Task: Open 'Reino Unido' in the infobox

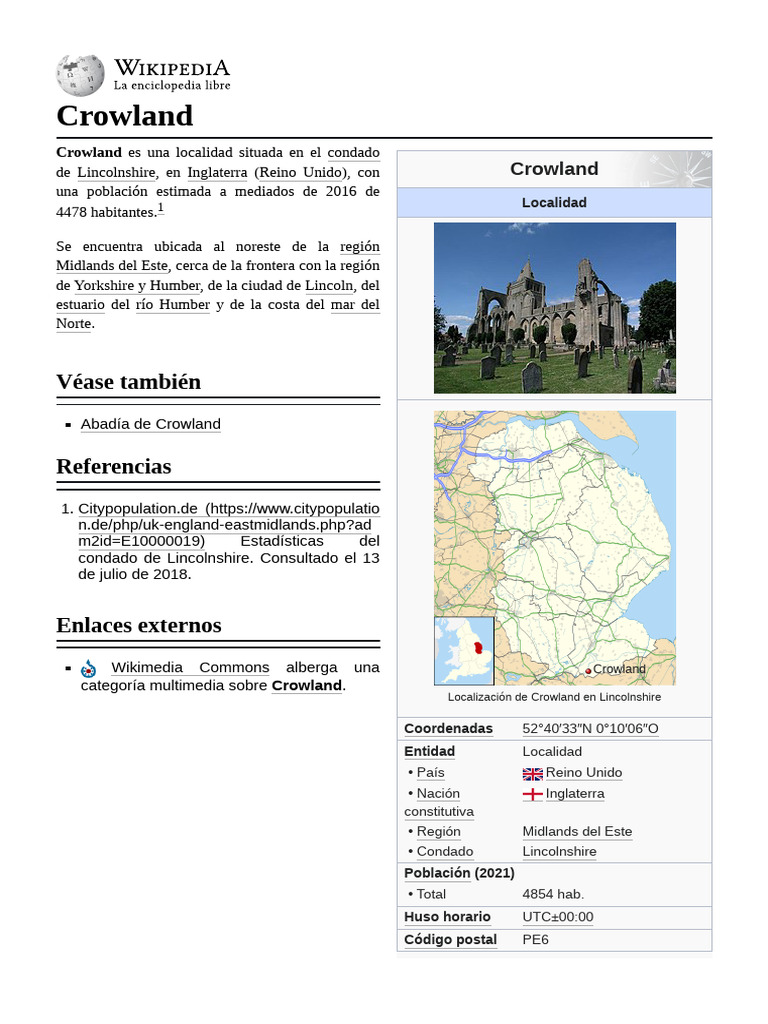Action: (x=584, y=773)
